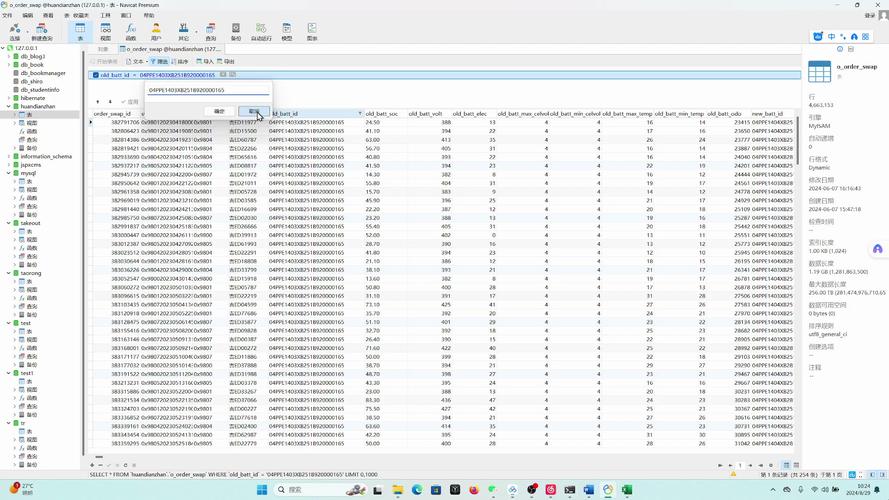Open 自动运行 (Automation) from the toolbar
The height and width of the screenshot is (500, 889).
261,32
